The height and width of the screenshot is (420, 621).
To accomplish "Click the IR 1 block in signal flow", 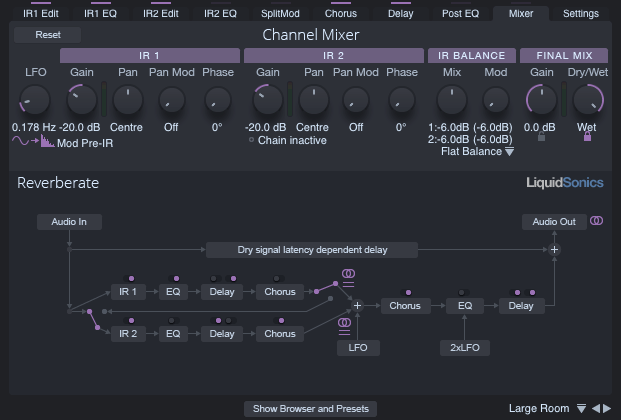I will [x=128, y=292].
